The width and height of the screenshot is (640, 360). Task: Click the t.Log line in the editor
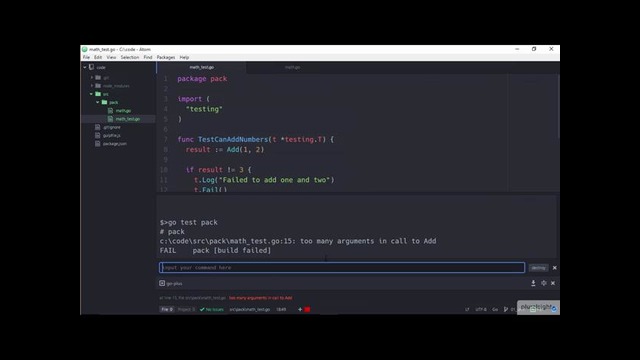pyautogui.click(x=264, y=180)
